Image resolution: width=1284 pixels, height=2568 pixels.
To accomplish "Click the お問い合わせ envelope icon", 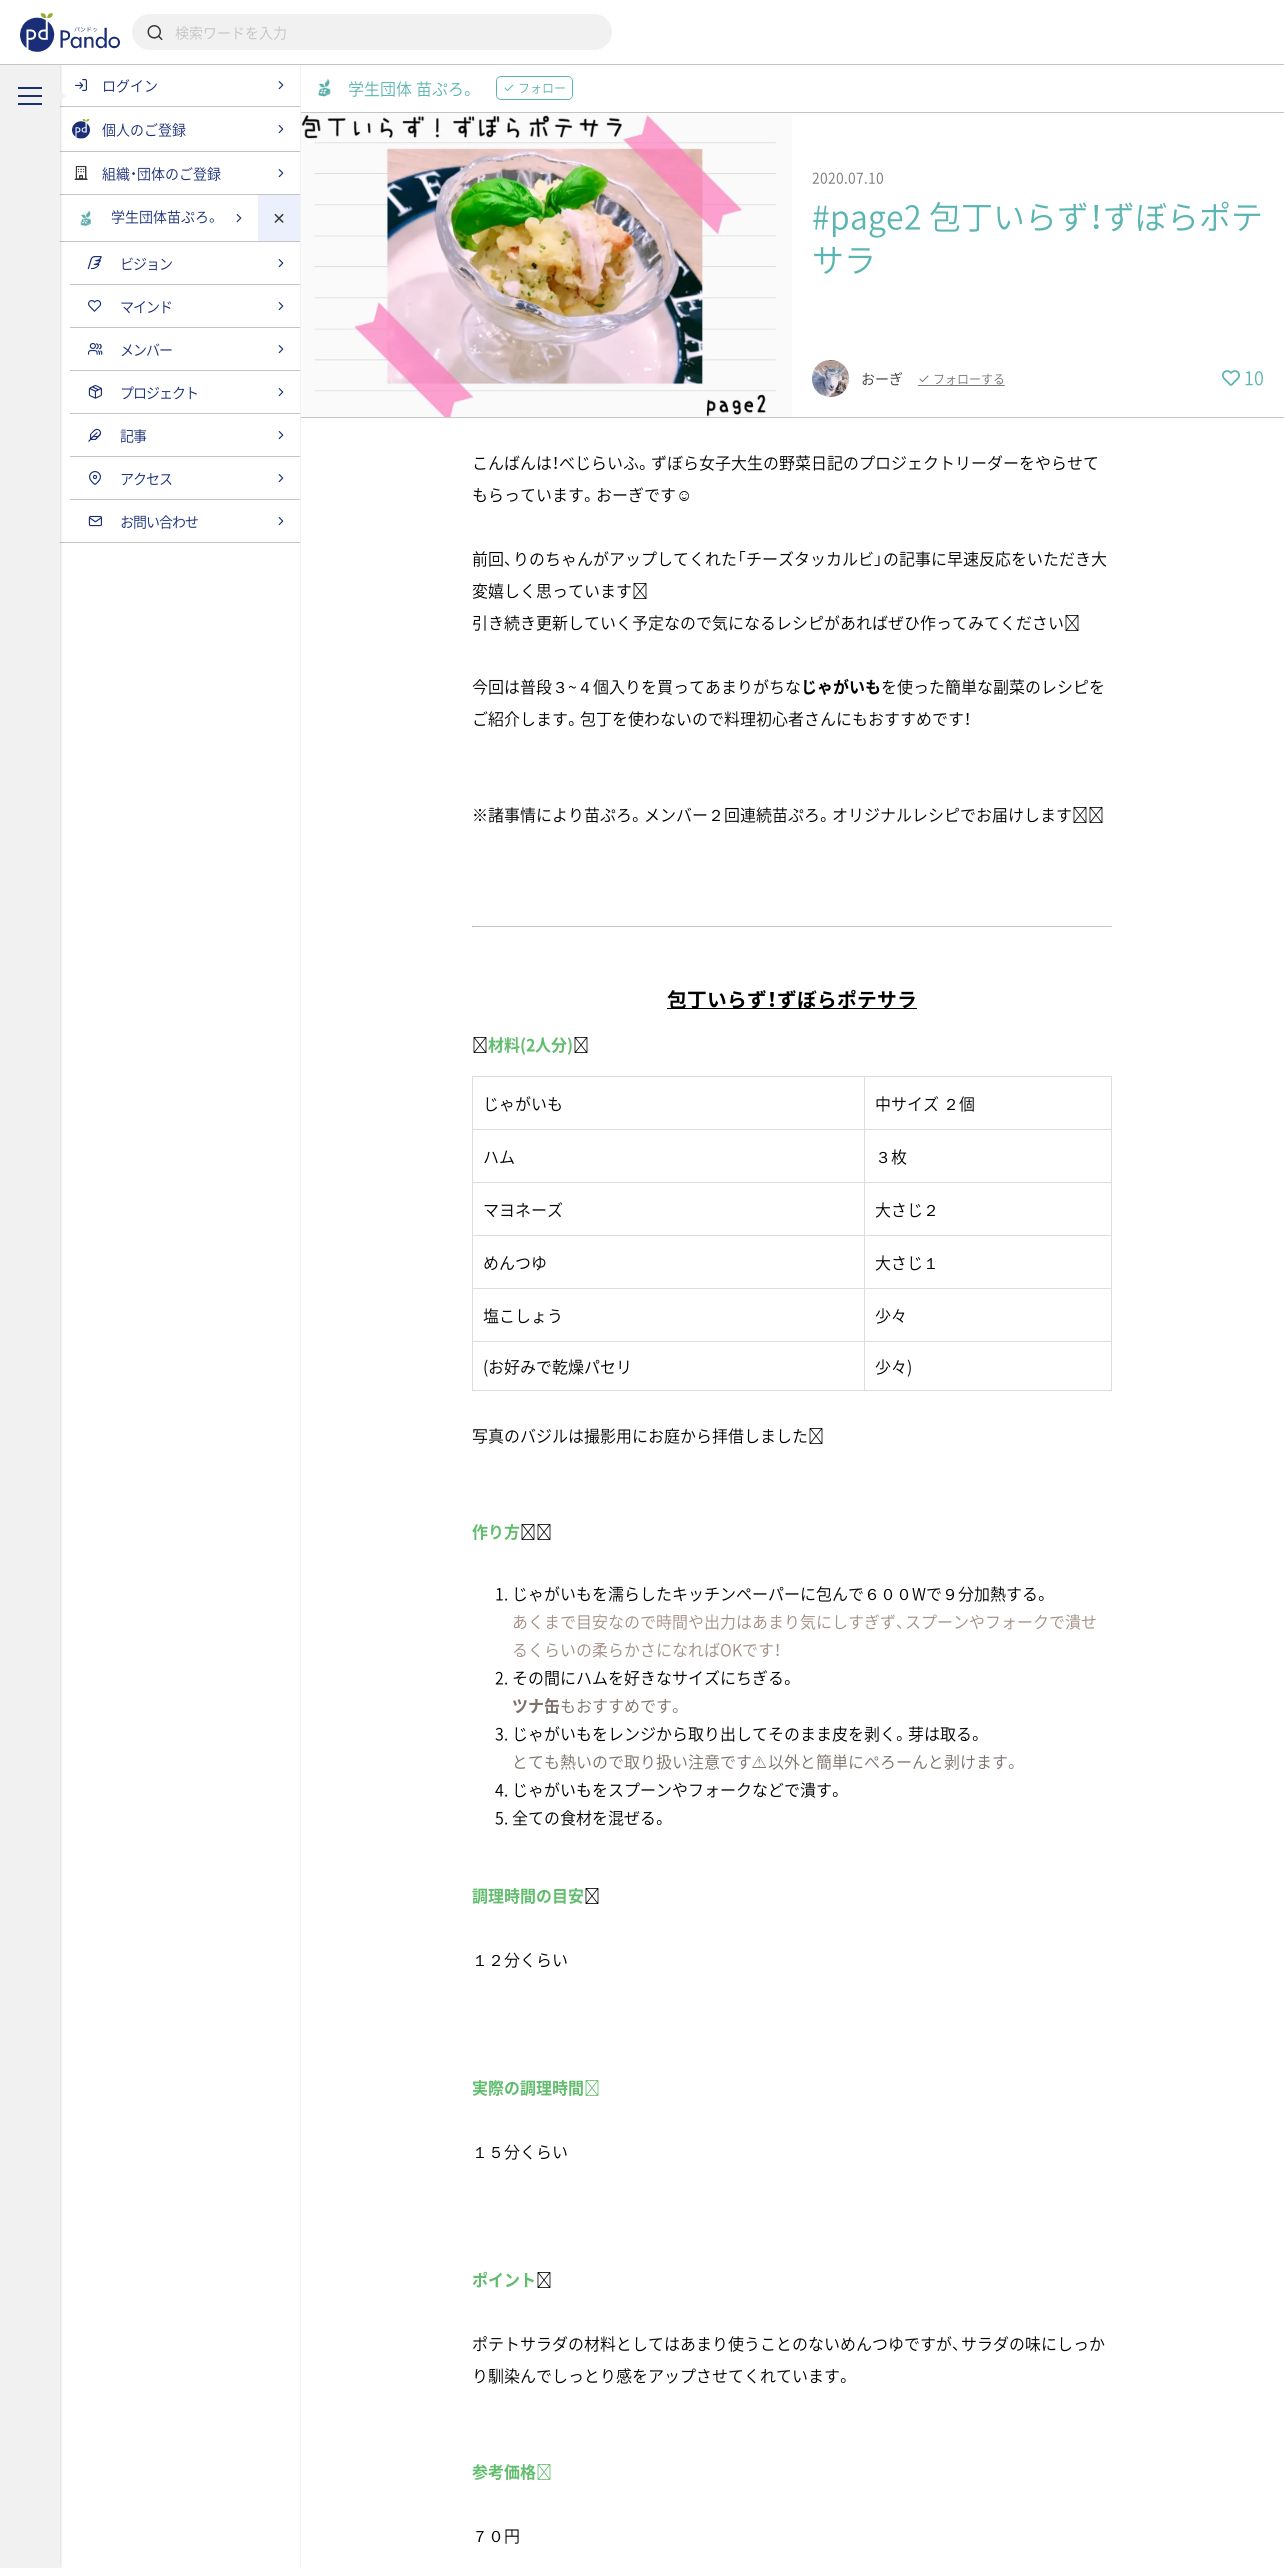I will (95, 521).
